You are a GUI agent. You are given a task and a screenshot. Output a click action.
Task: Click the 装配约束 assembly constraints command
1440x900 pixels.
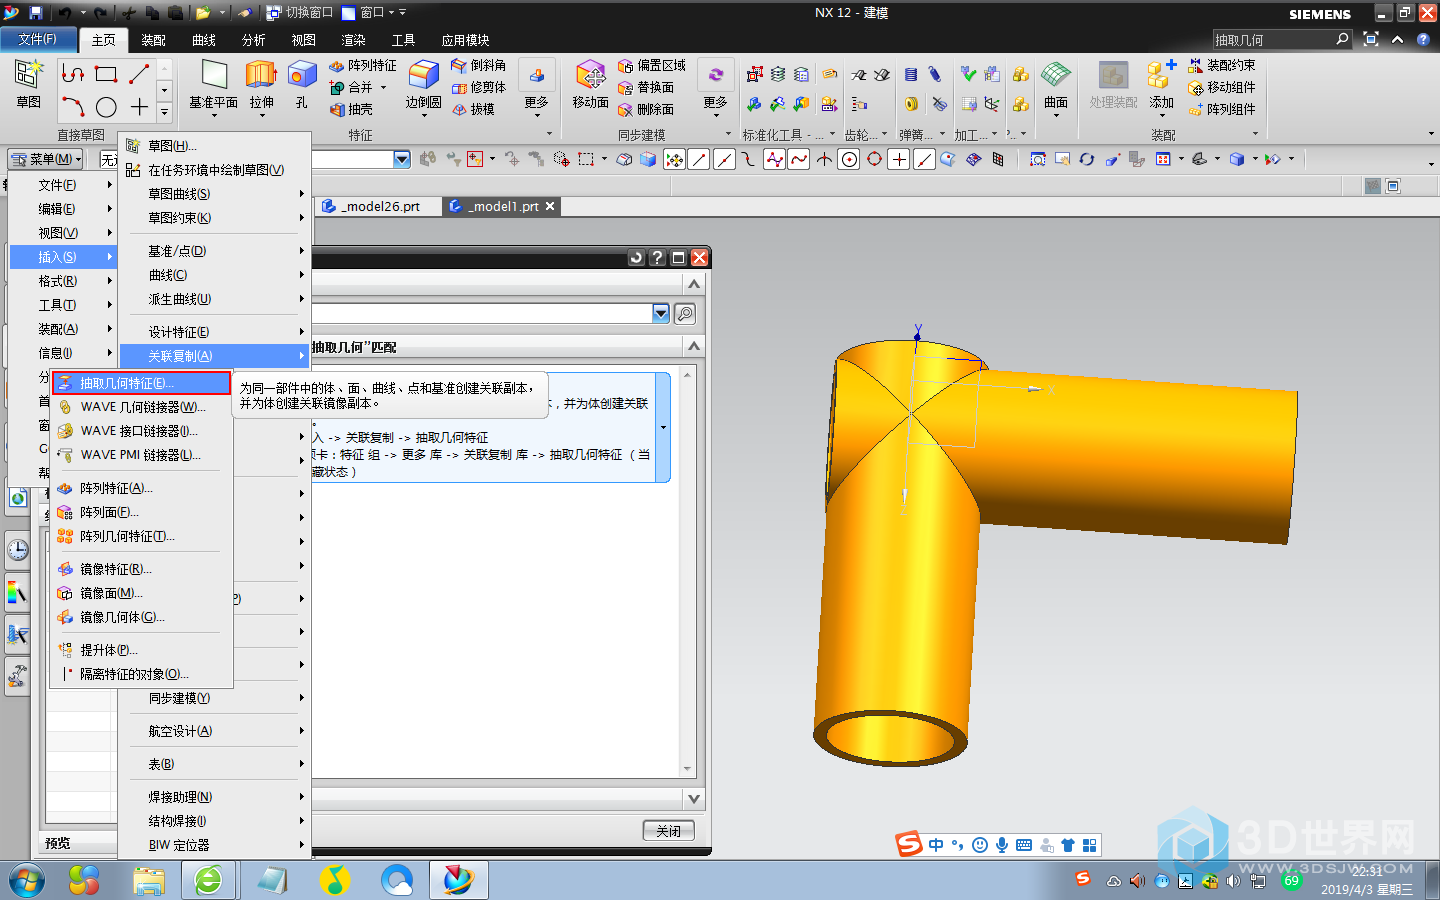(1221, 65)
